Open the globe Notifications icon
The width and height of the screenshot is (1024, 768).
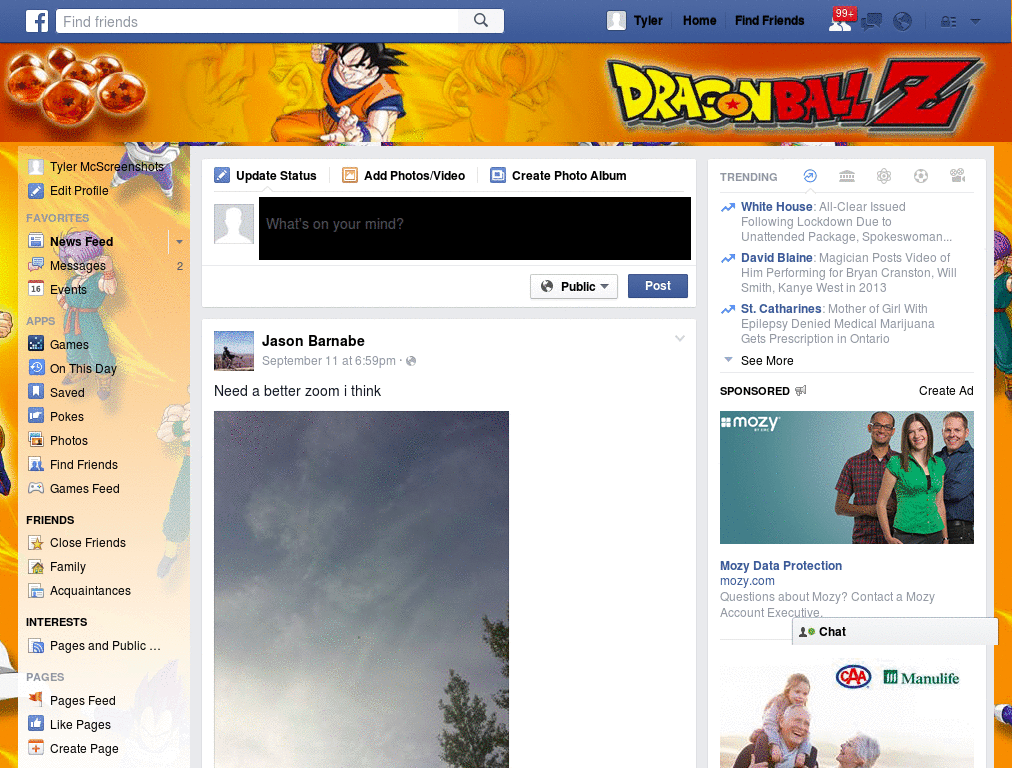(902, 21)
